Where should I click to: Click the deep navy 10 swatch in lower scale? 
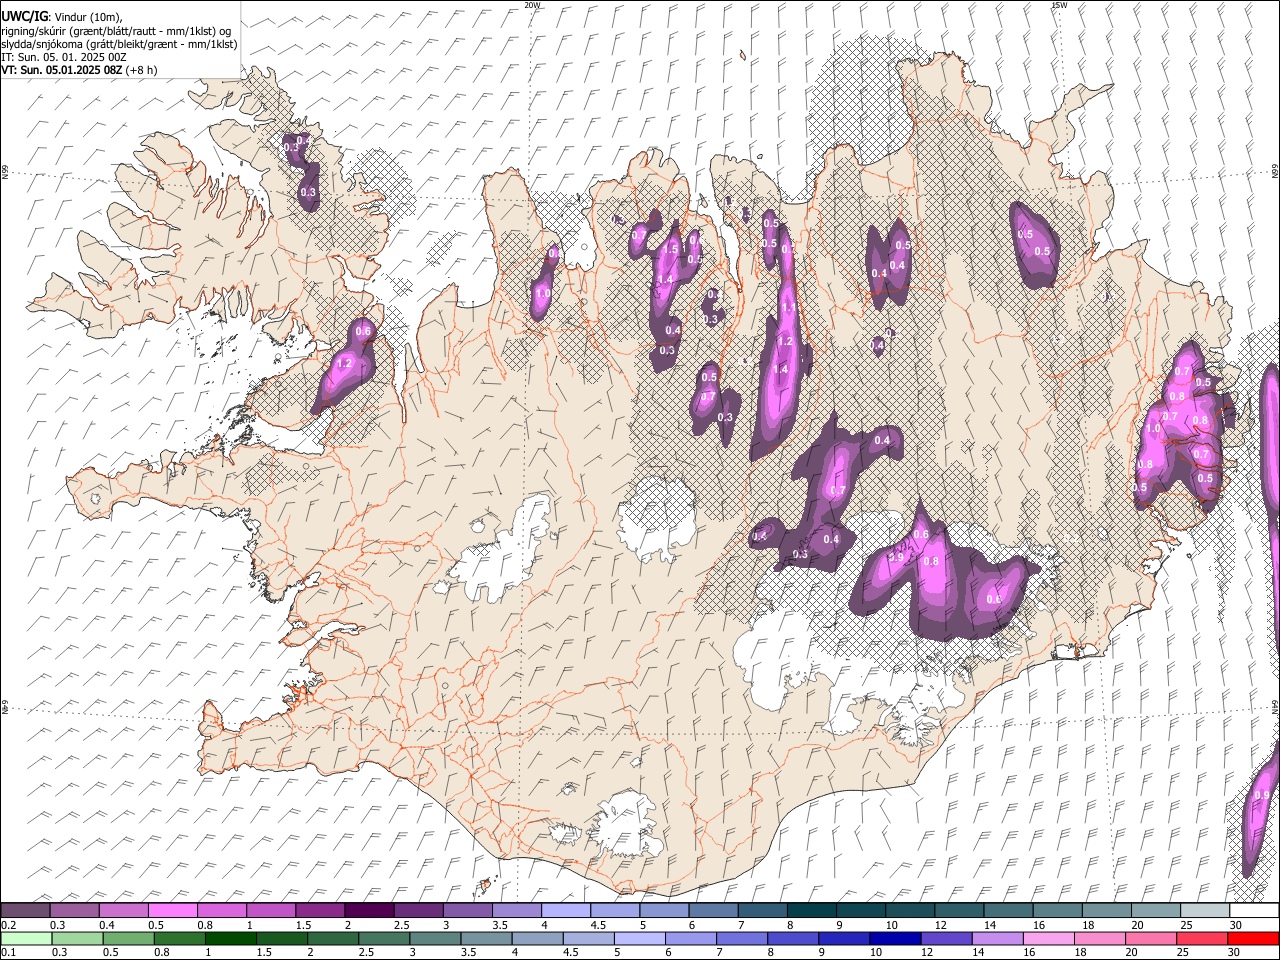coord(895,938)
